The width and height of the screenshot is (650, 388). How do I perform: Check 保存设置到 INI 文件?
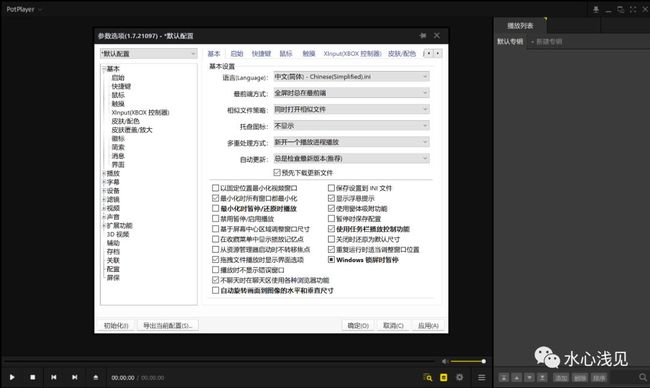coord(331,188)
